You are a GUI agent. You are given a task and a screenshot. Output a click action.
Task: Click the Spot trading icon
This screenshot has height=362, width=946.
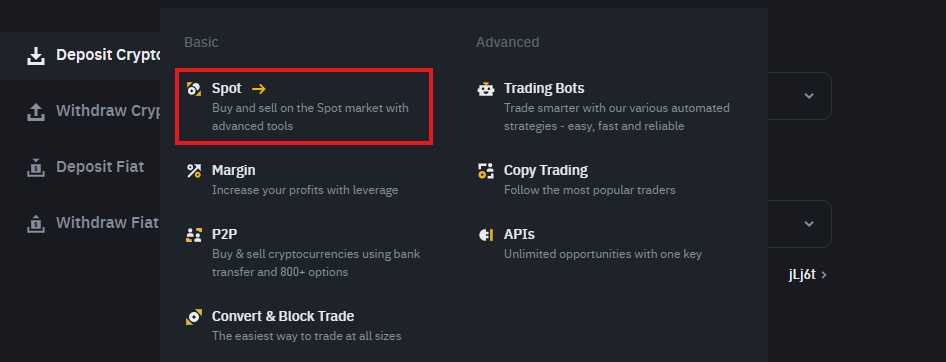point(194,89)
